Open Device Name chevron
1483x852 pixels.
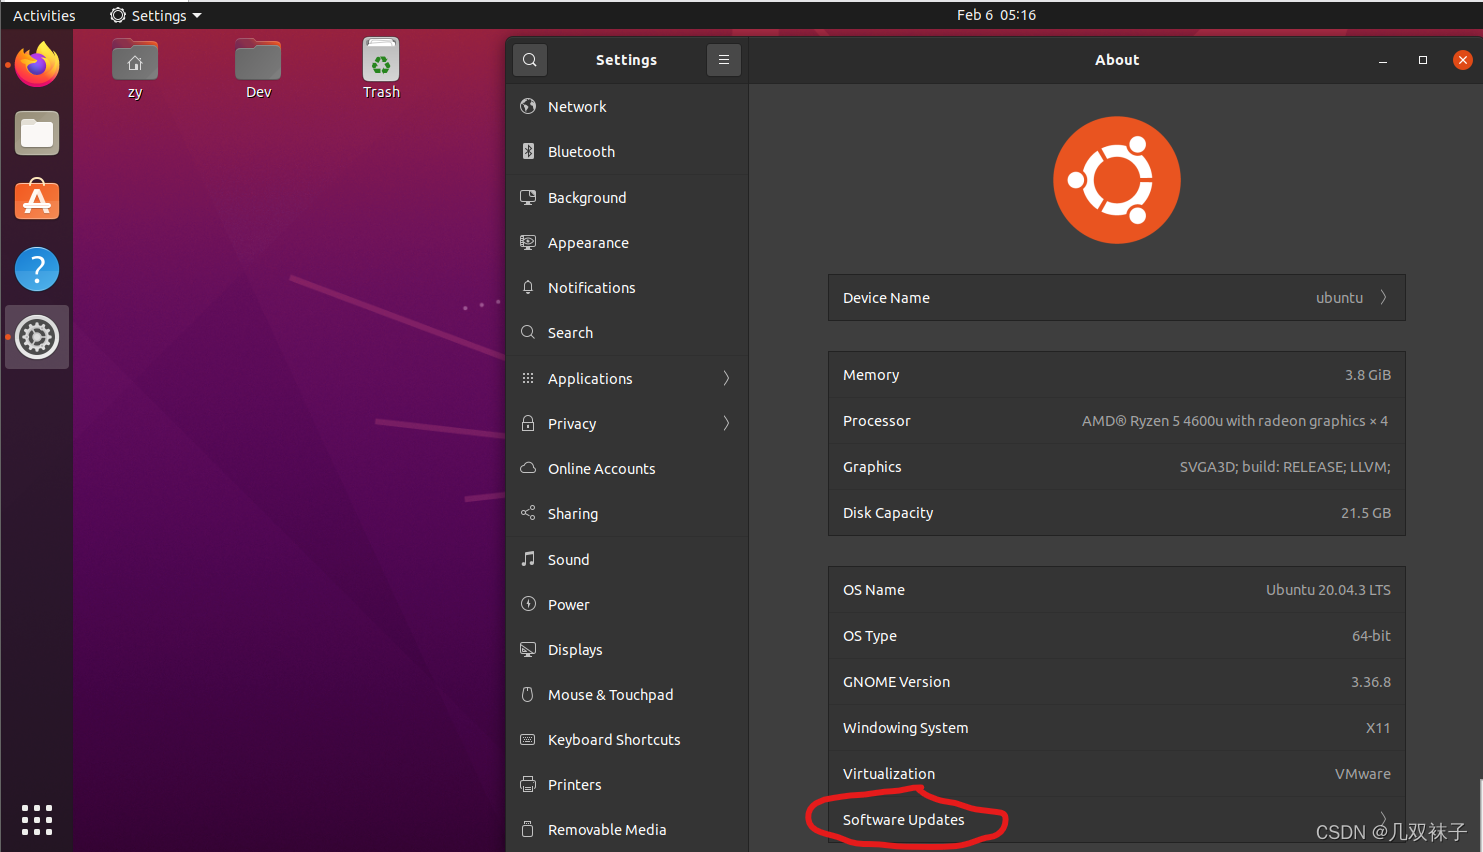tap(1383, 297)
